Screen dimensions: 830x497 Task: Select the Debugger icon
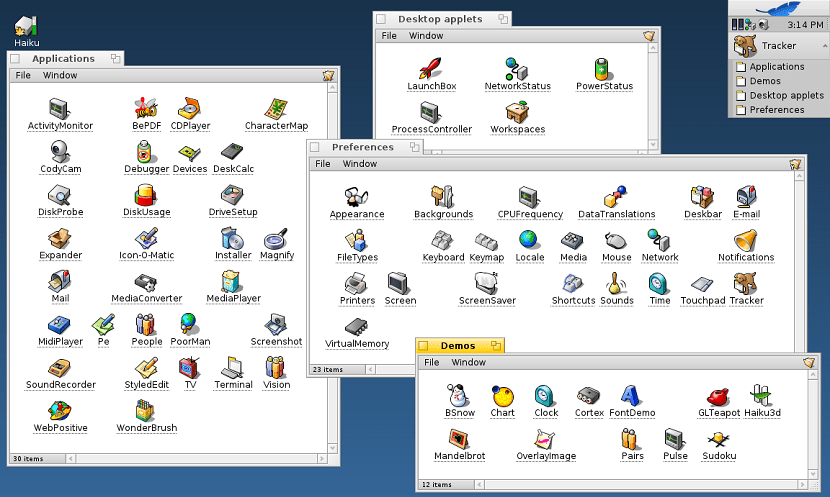(x=145, y=152)
